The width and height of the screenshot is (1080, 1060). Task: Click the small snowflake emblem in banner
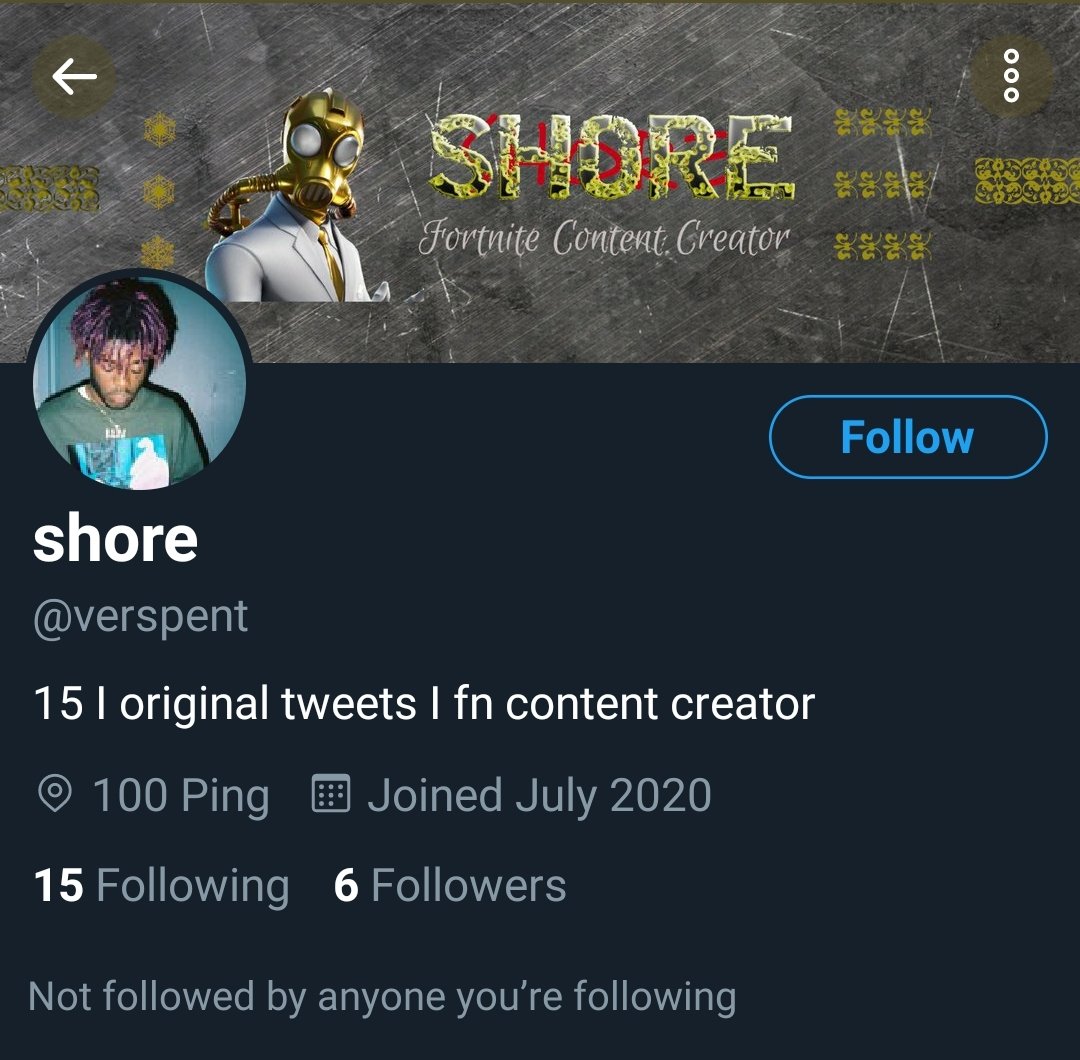click(159, 129)
